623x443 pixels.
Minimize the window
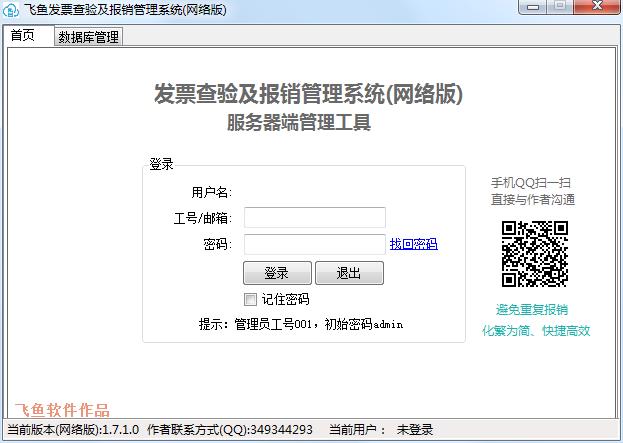tap(533, 7)
